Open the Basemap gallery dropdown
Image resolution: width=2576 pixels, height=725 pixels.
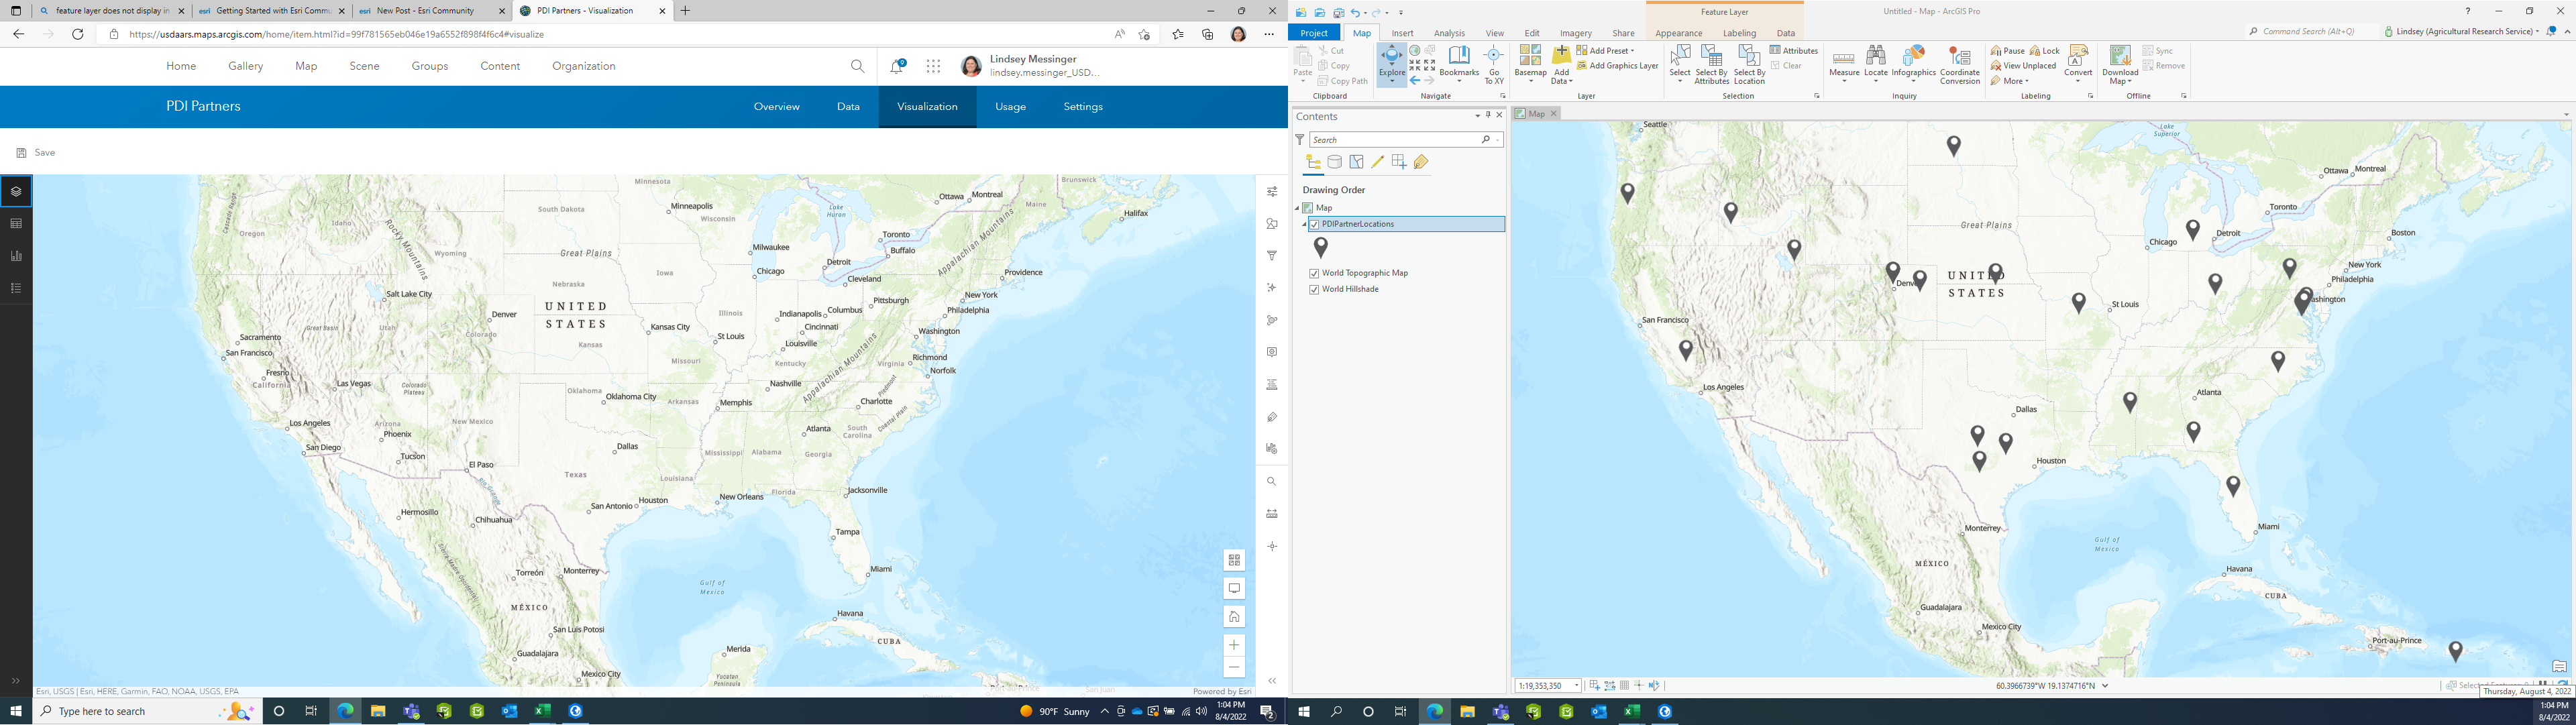pos(1530,65)
